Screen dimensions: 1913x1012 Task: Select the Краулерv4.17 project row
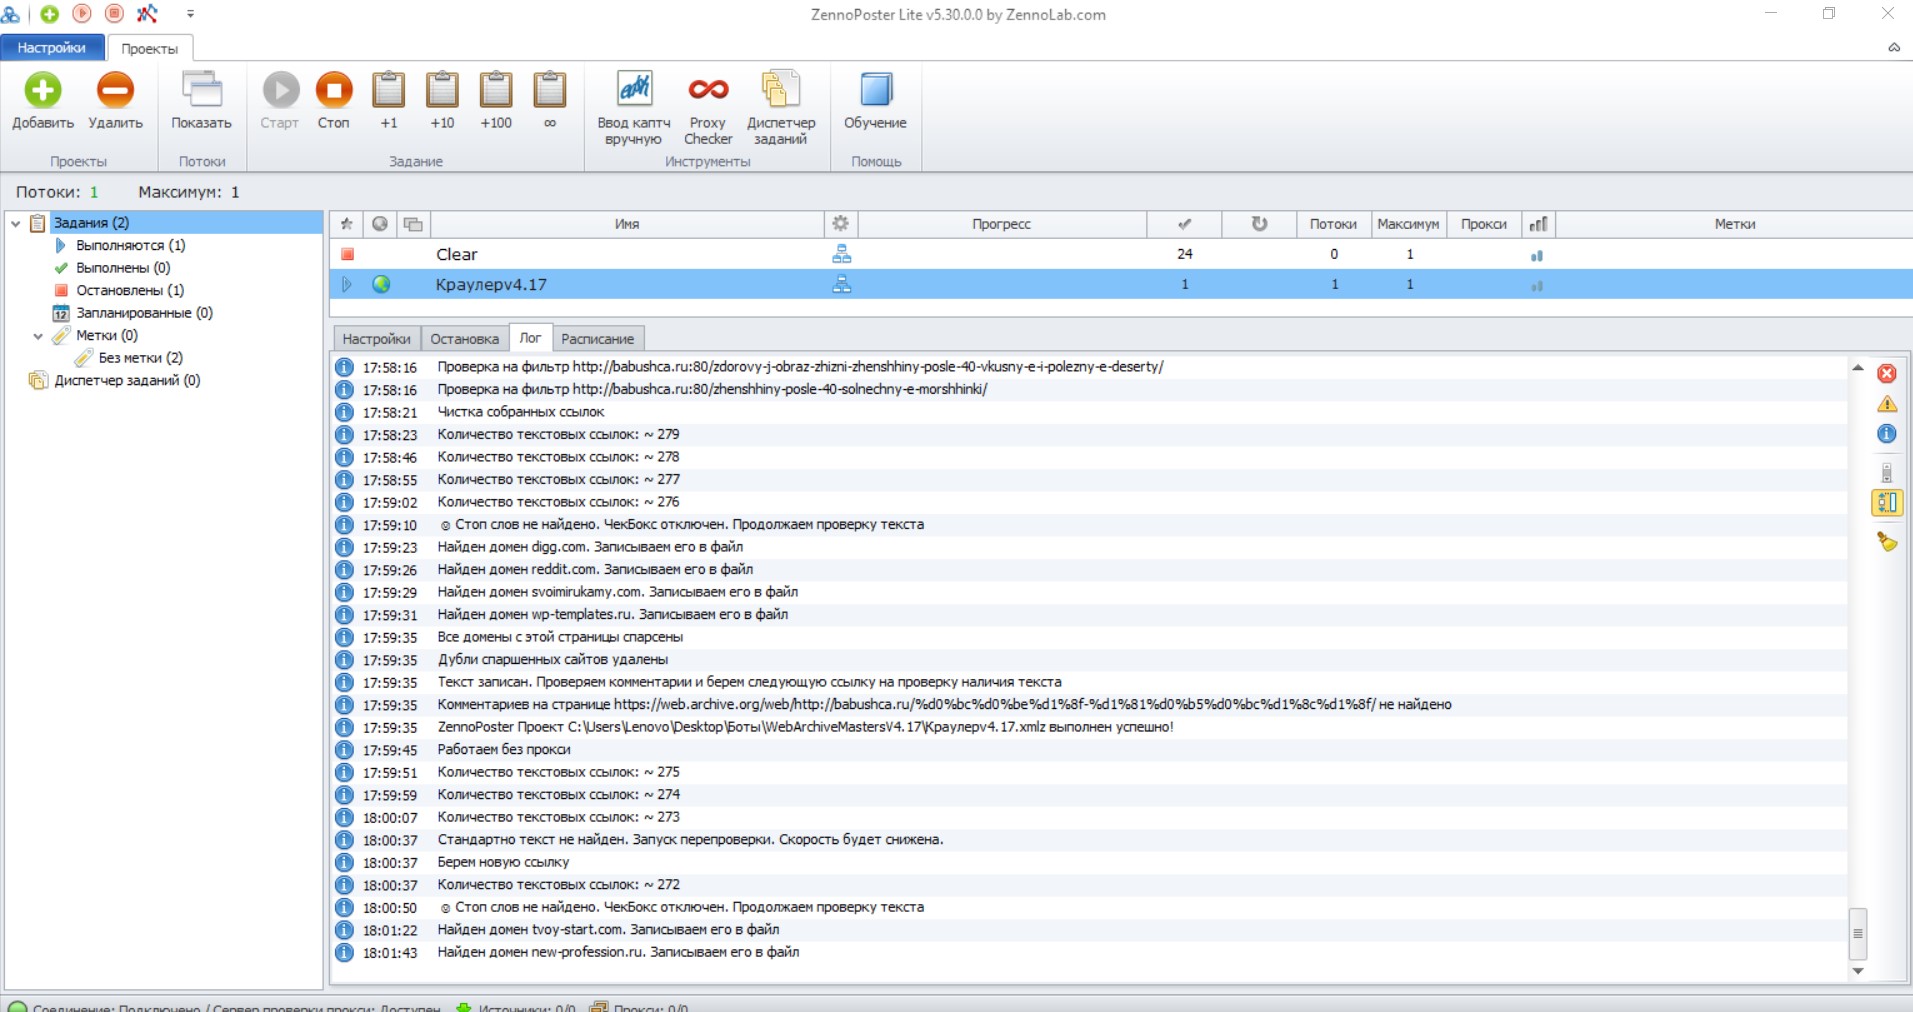[491, 284]
